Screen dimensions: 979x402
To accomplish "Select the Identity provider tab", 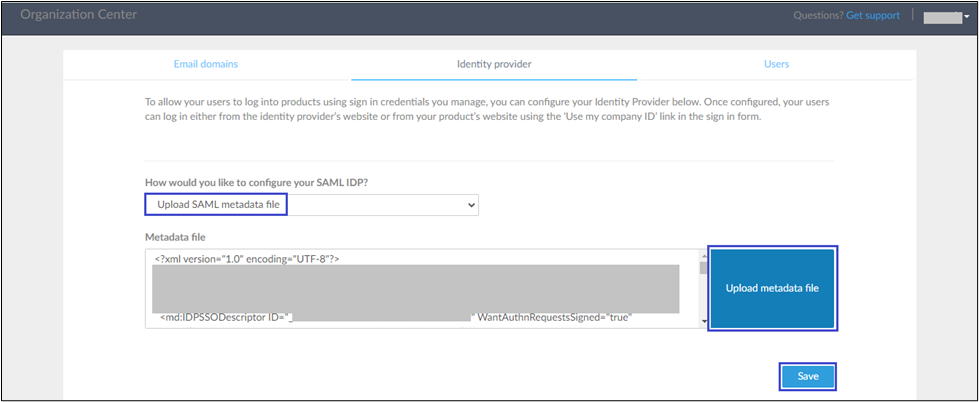I will click(493, 64).
